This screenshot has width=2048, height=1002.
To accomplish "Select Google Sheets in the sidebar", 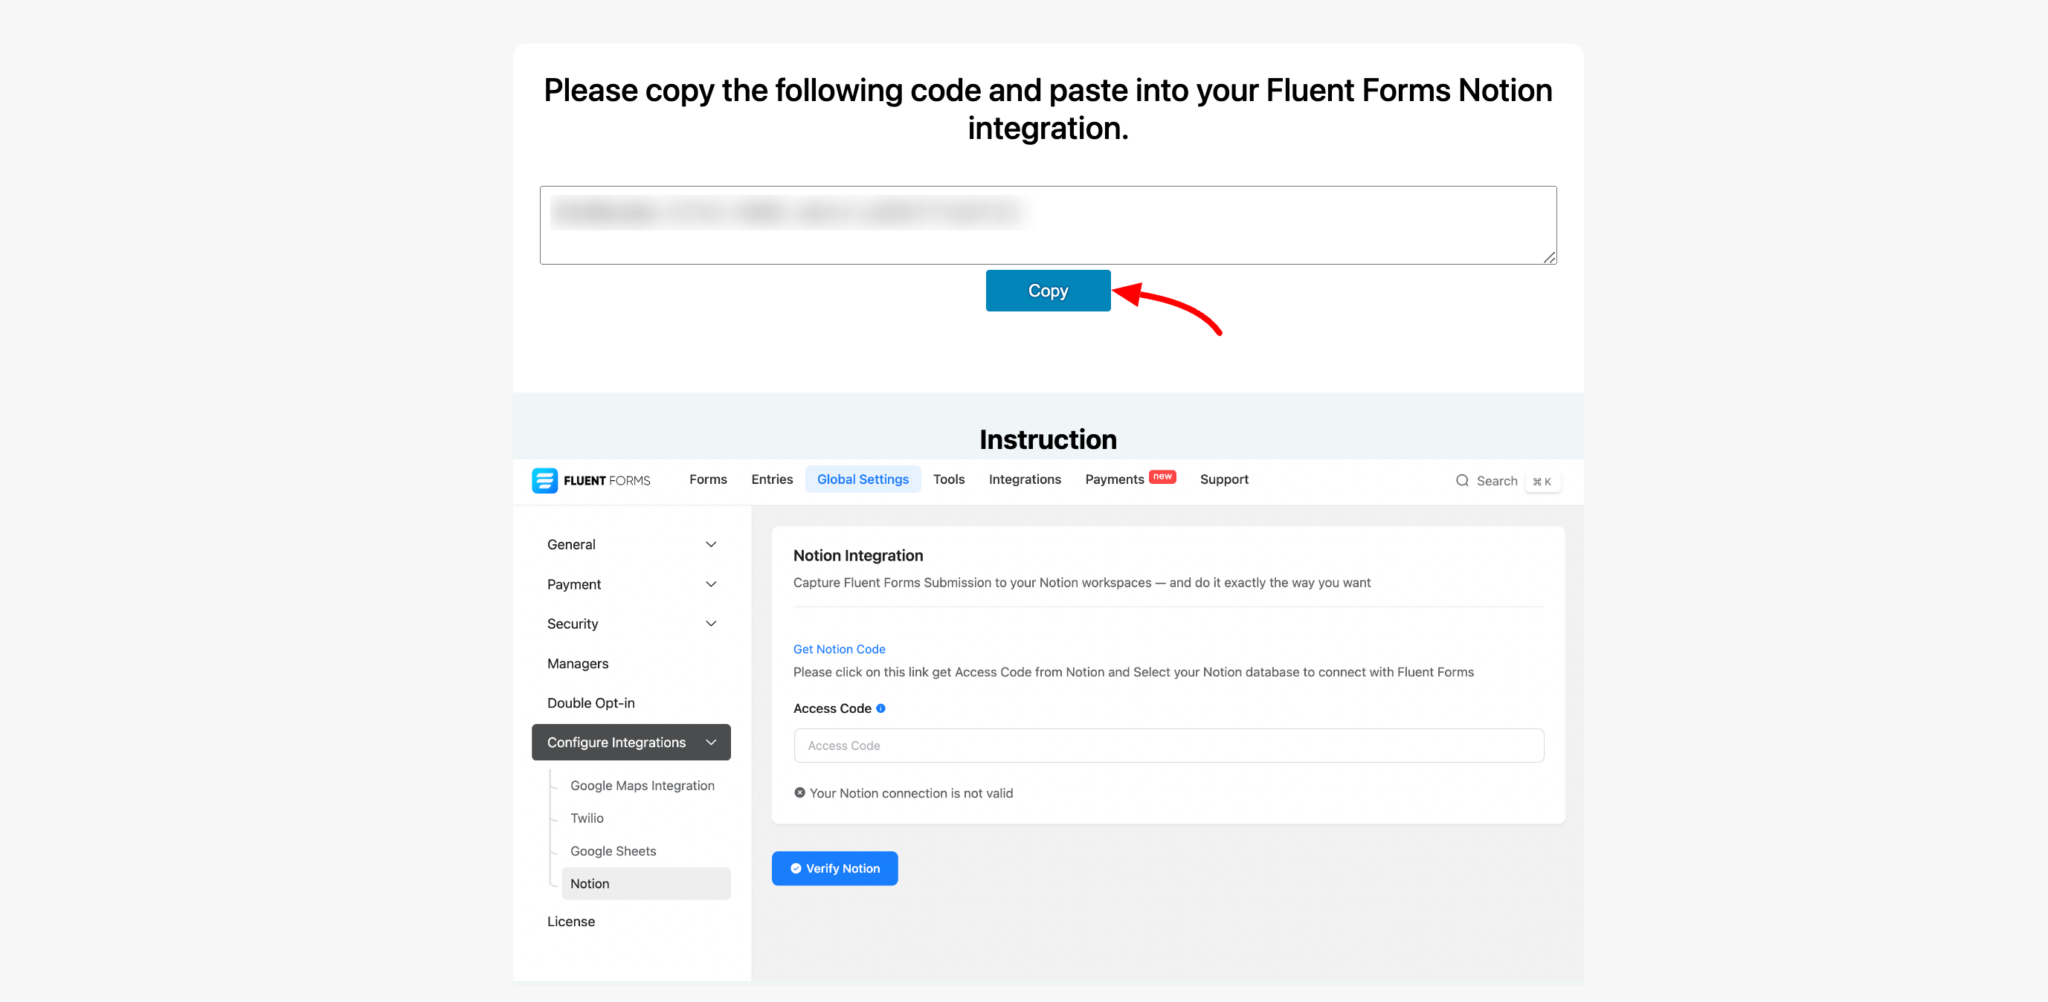I will point(613,850).
